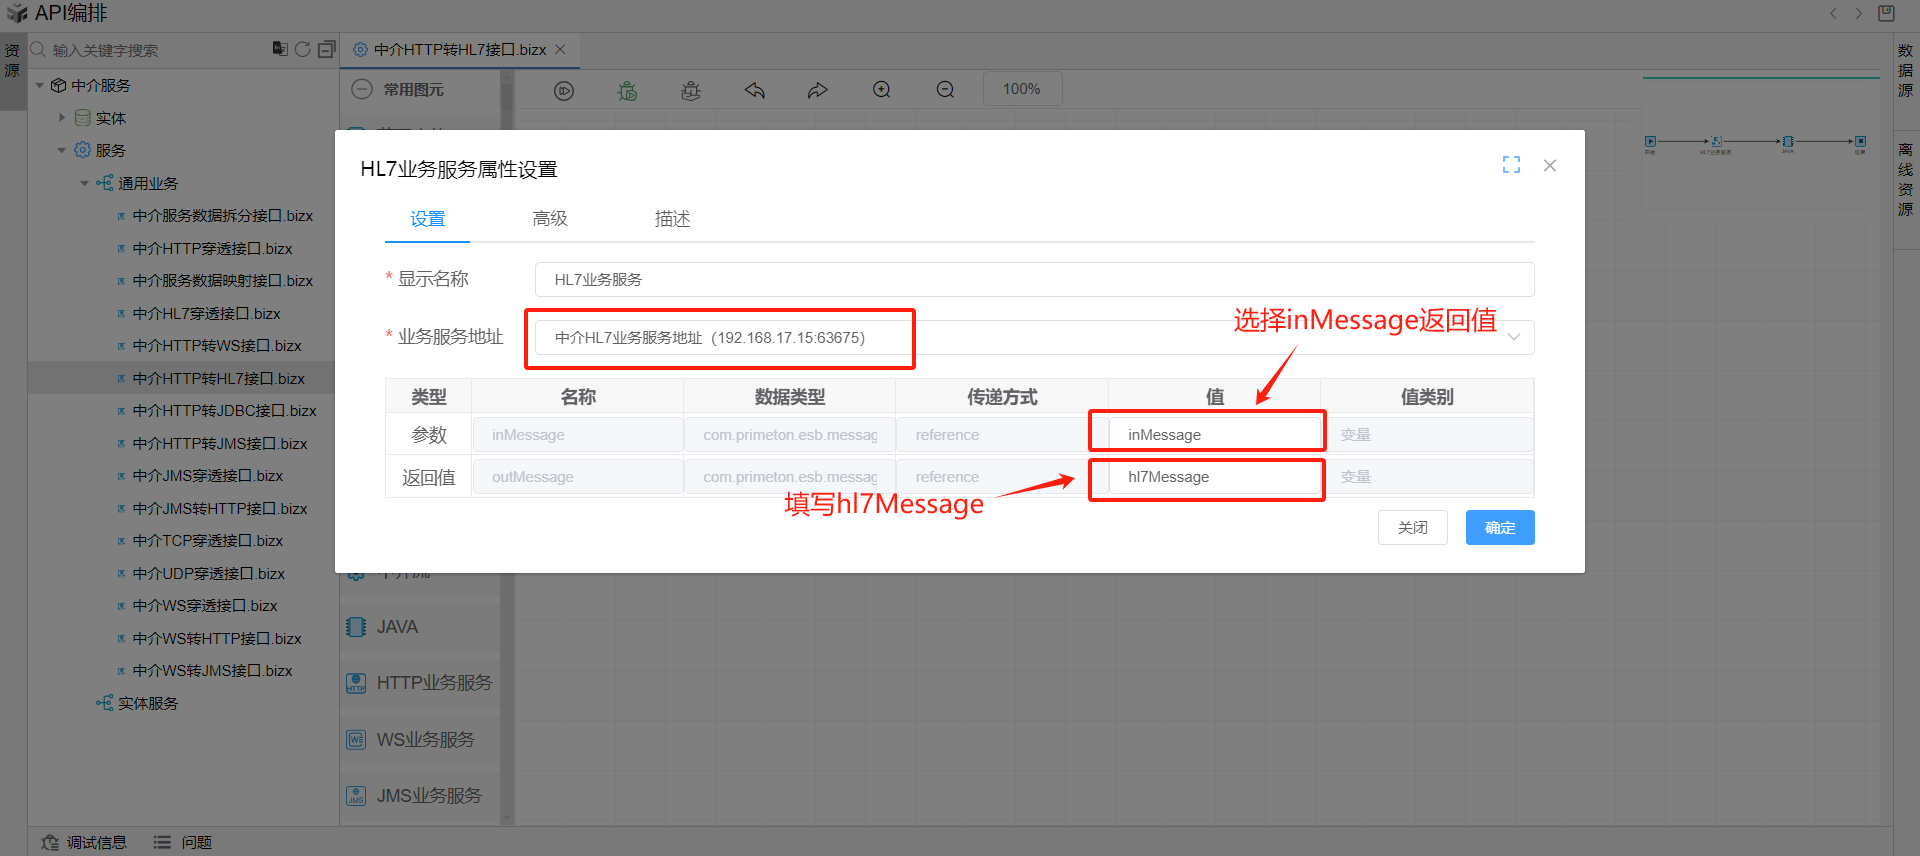This screenshot has height=856, width=1920.
Task: Click the hl7Message return value field
Action: 1214,477
